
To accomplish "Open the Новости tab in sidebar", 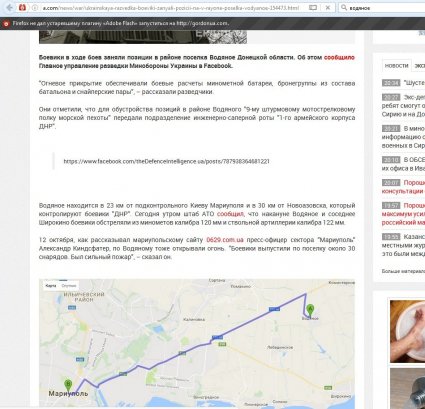I will click(x=396, y=66).
